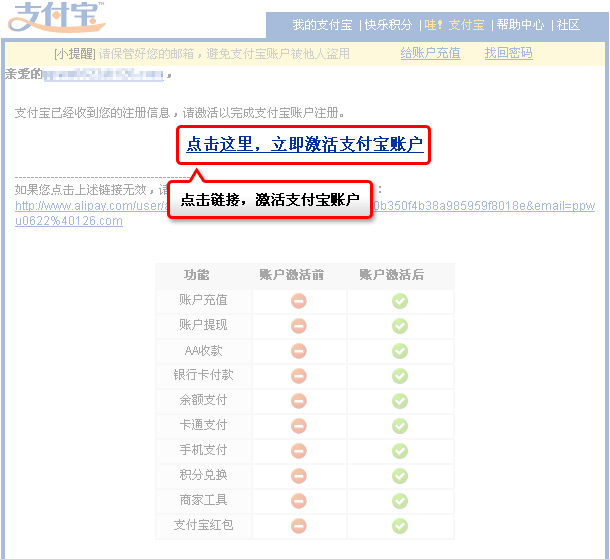Screen dimensions: 610x559
Task: Open 社区 navigation item
Action: pos(568,25)
